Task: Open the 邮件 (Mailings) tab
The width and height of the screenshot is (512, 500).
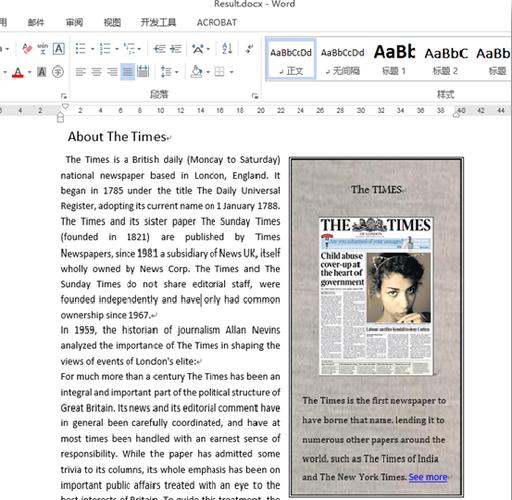Action: (36, 22)
